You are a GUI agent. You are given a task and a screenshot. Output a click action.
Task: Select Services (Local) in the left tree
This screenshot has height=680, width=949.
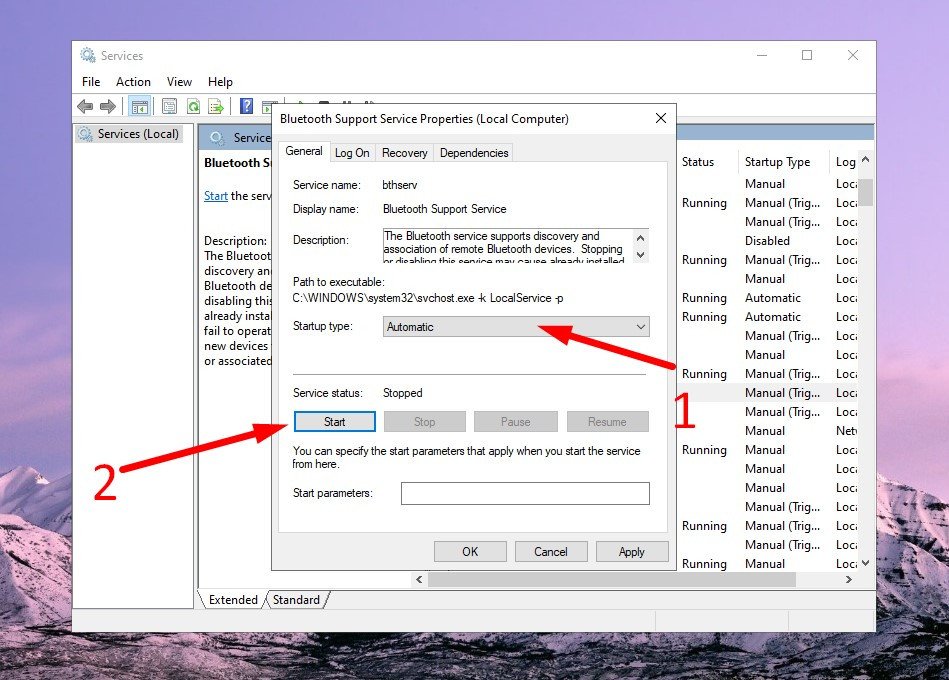point(137,134)
